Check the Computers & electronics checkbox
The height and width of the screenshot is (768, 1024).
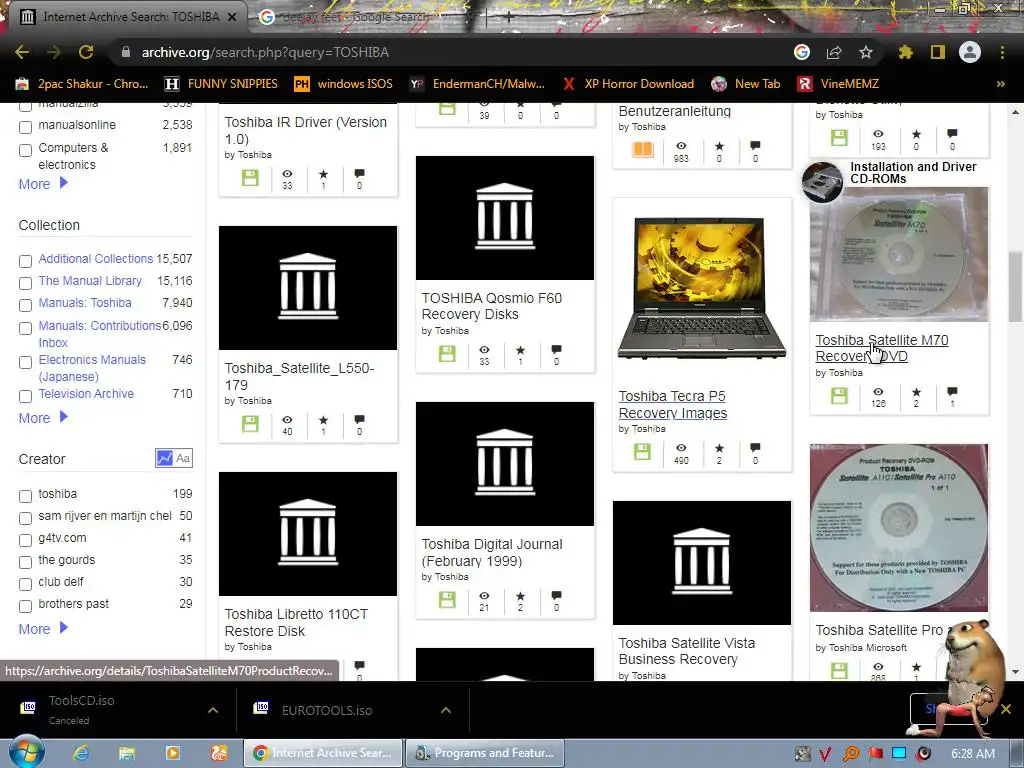[x=25, y=150]
